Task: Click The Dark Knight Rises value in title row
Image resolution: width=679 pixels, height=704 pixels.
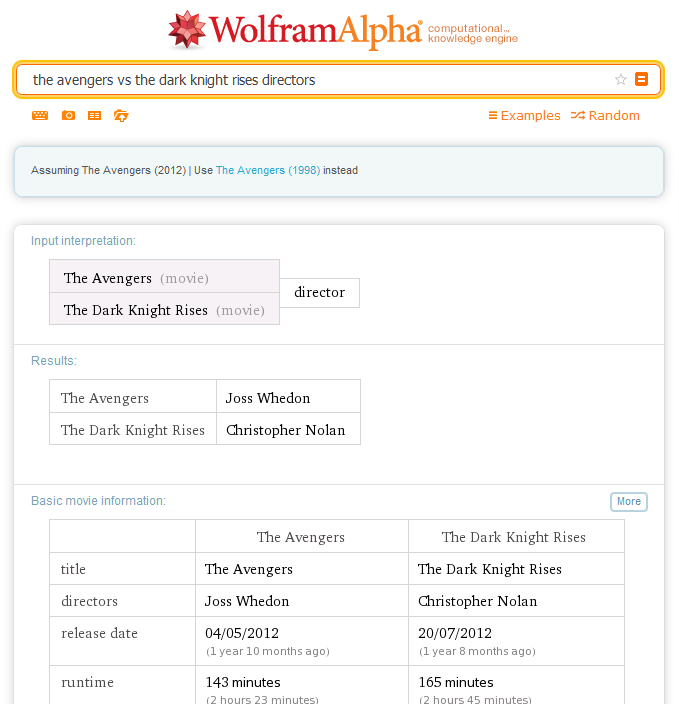Action: pyautogui.click(x=490, y=569)
